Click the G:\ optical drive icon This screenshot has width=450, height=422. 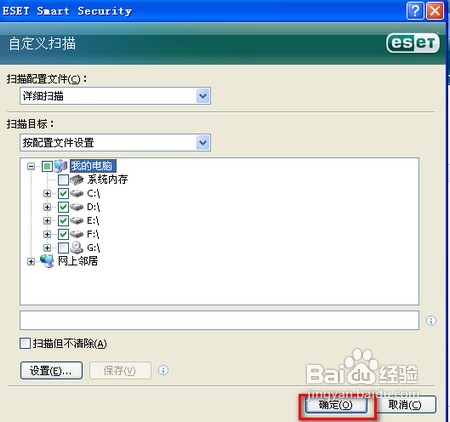[x=77, y=247]
